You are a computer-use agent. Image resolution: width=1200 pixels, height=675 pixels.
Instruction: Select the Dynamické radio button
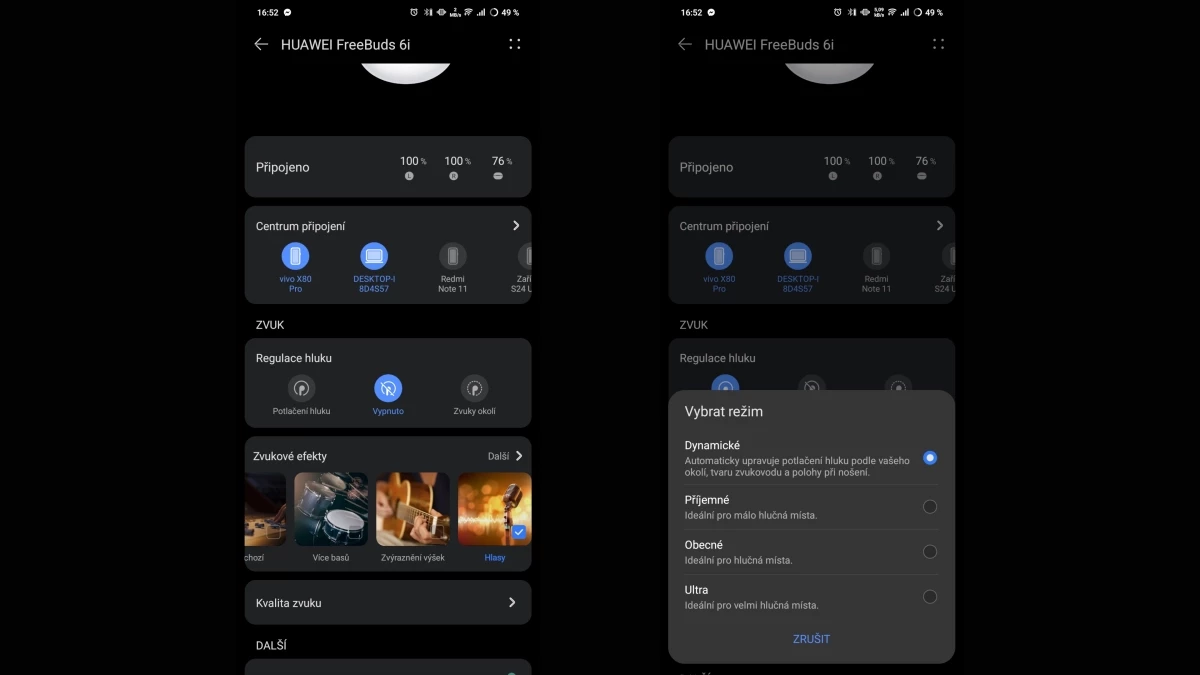[x=930, y=458]
